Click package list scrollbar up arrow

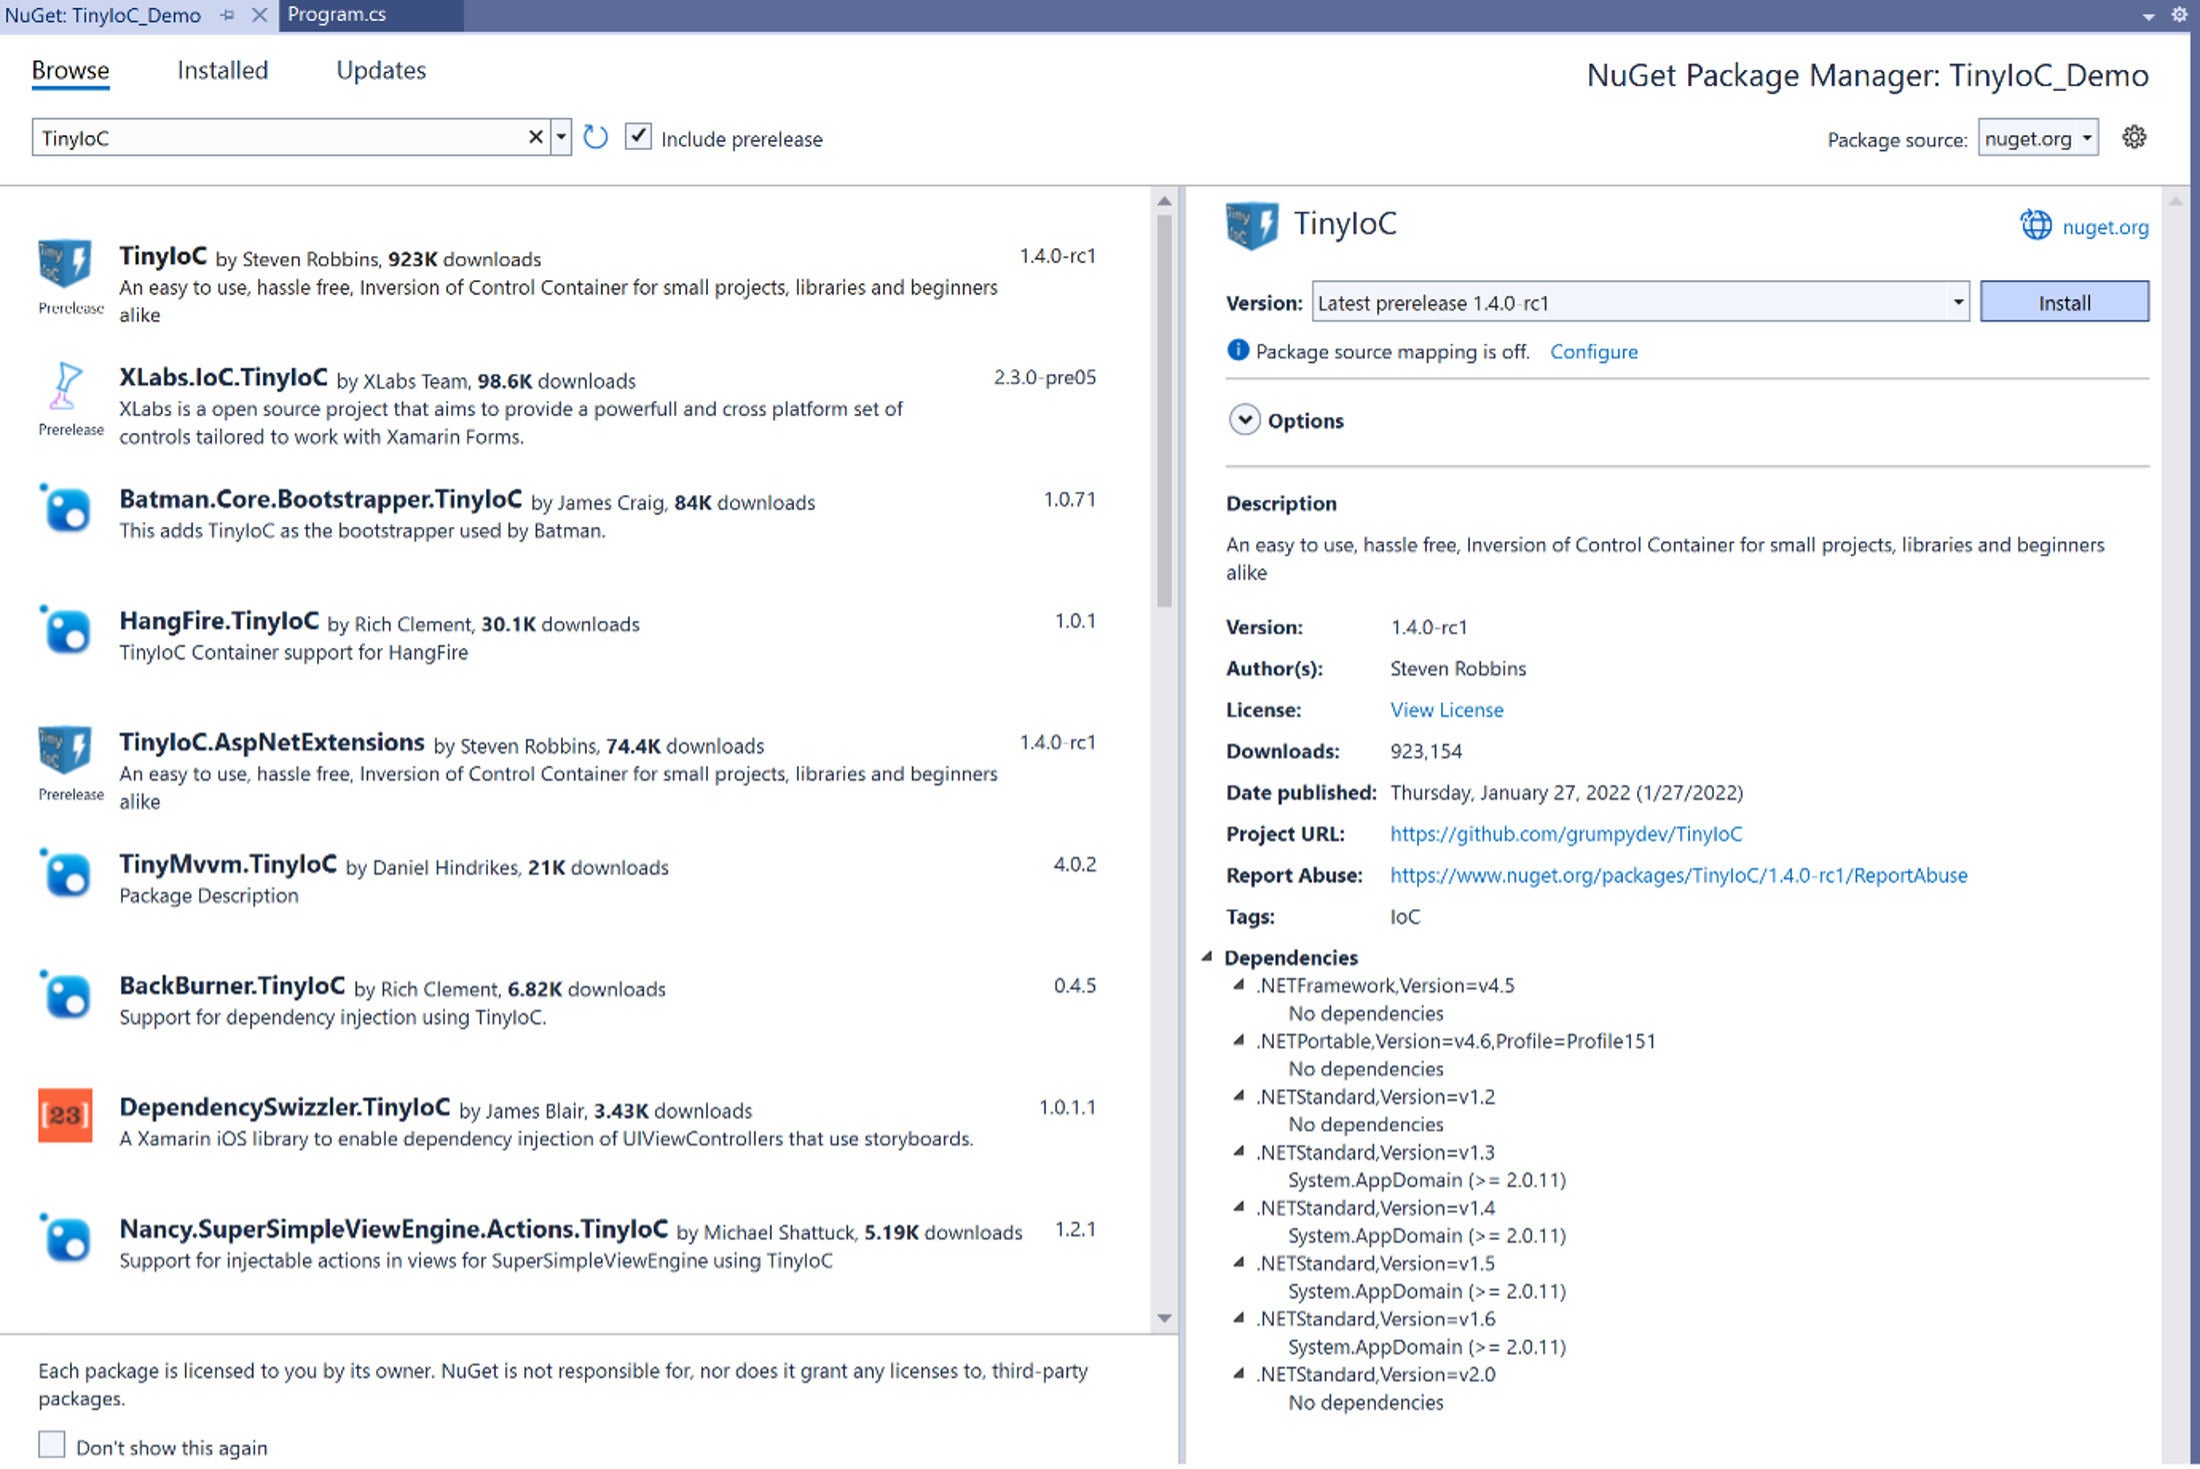[x=1164, y=201]
